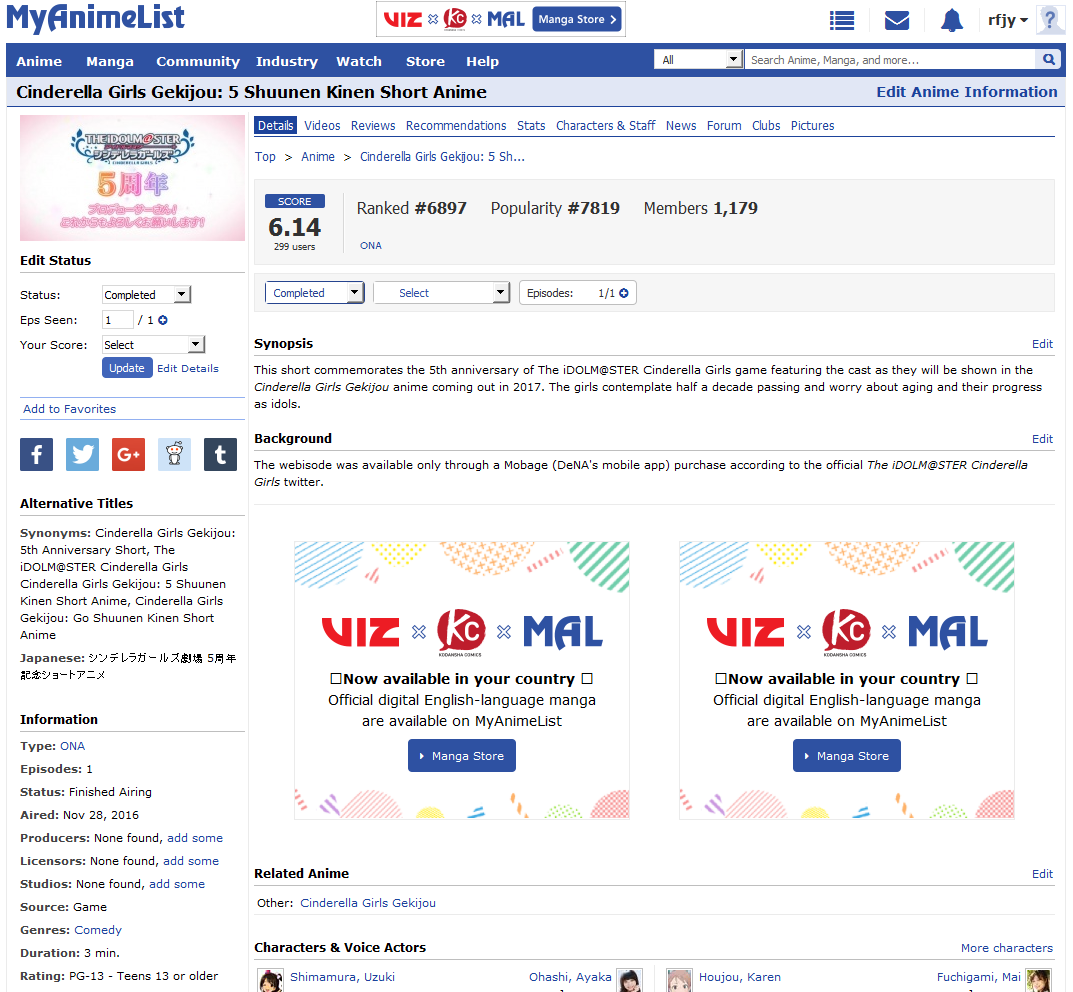
Task: Increment Eps Seen with the plus icon
Action: pos(163,319)
